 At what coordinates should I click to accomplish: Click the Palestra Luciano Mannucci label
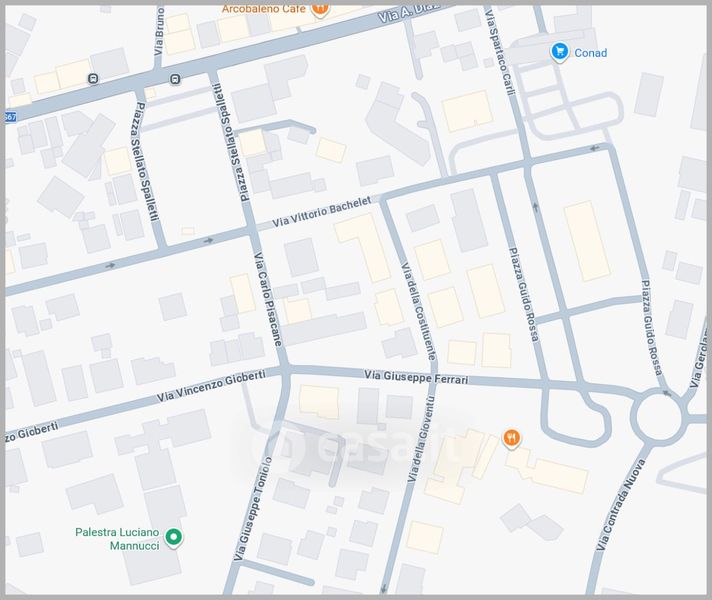pos(118,539)
